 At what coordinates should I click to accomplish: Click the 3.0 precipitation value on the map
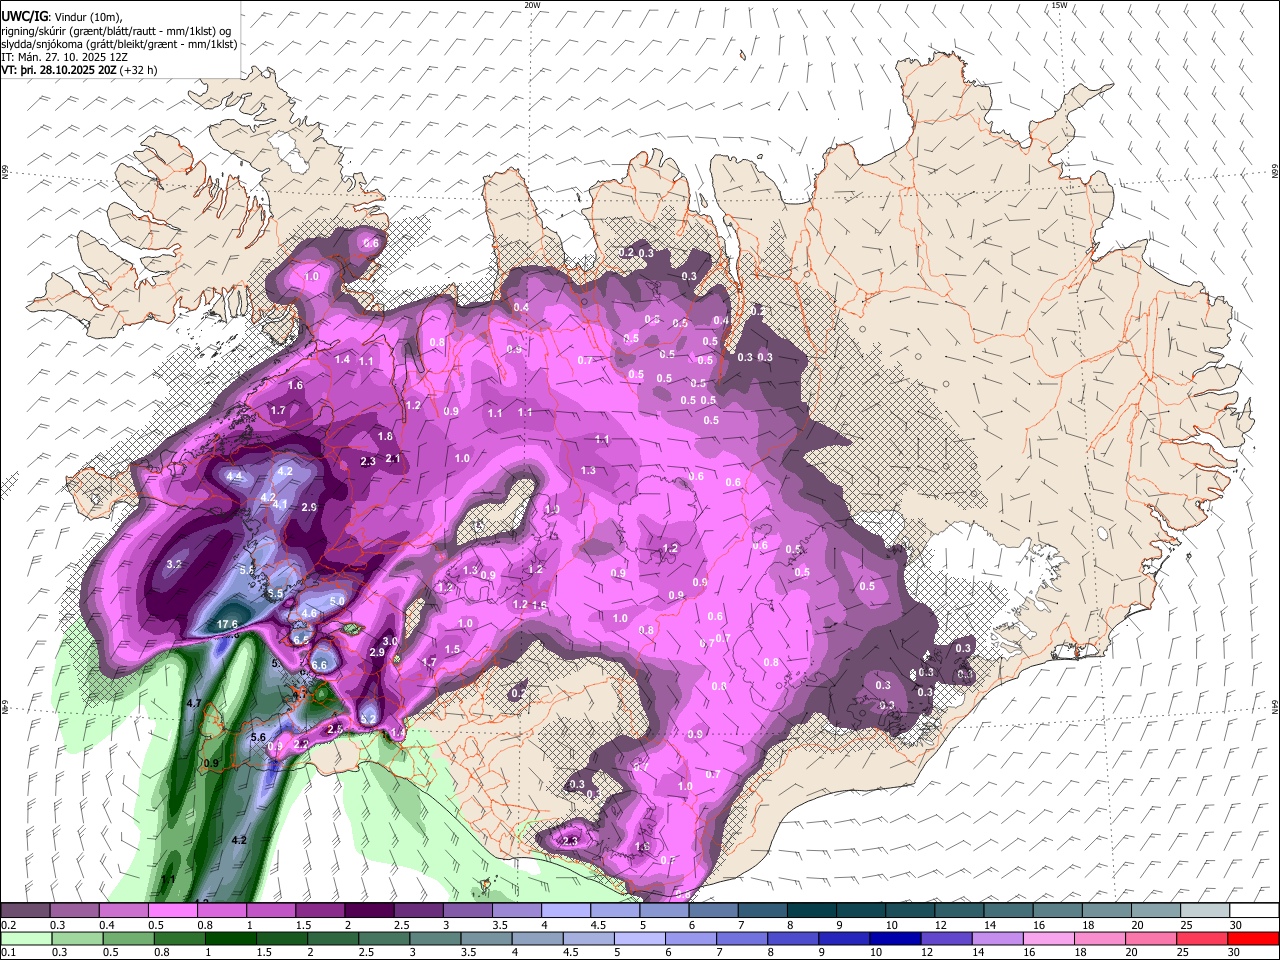(x=391, y=641)
